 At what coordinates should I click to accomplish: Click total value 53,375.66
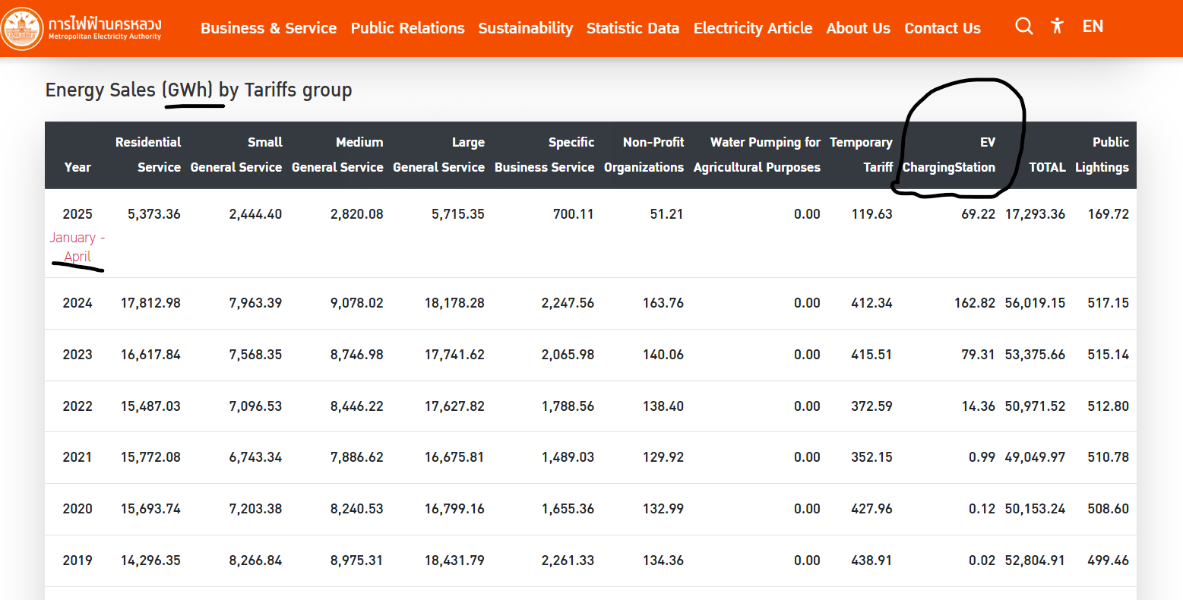click(x=1035, y=355)
